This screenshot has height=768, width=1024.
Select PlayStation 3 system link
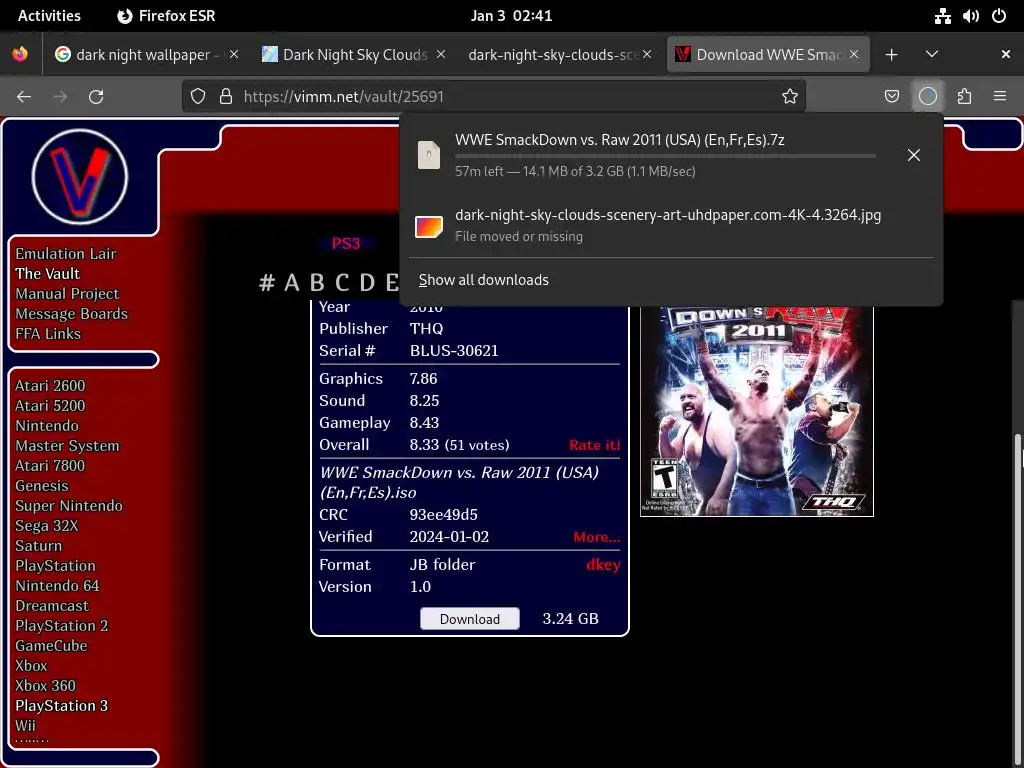click(x=62, y=706)
